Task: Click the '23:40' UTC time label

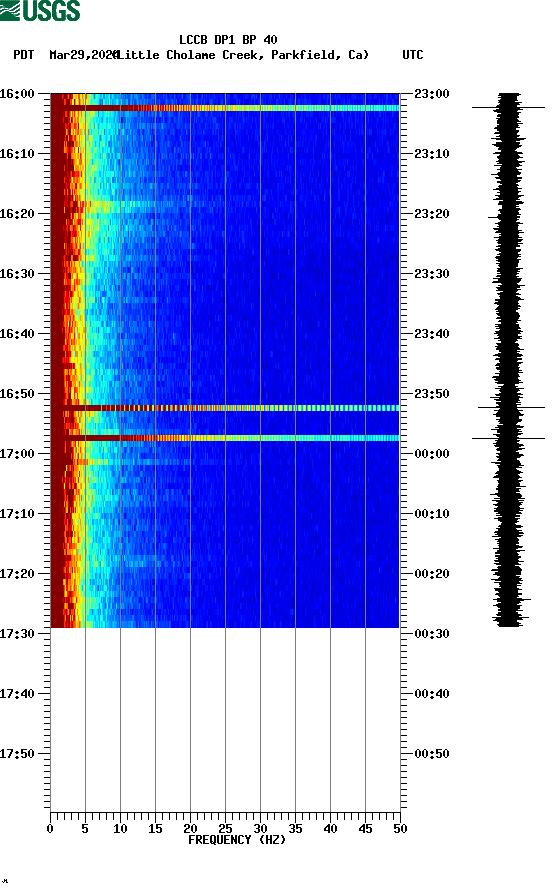Action: click(432, 334)
